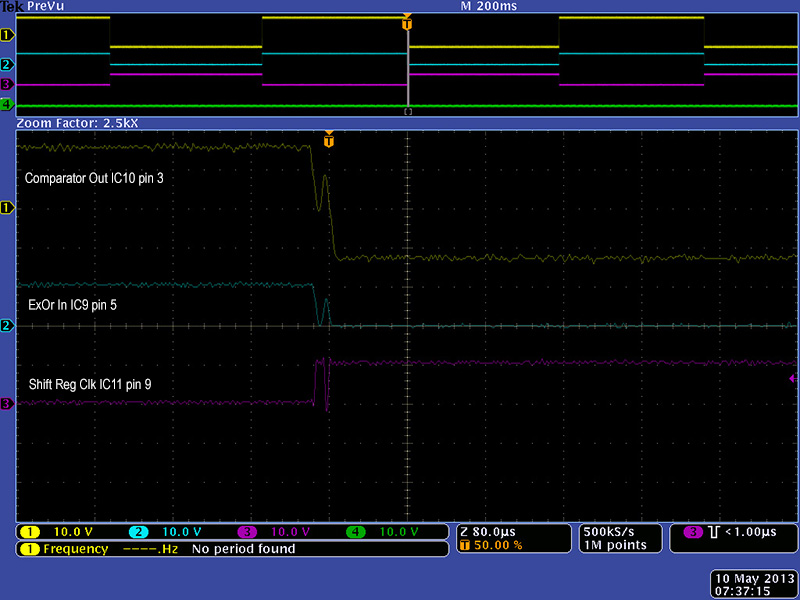Click the channel 2 cyan marker in zoom window

click(7, 326)
